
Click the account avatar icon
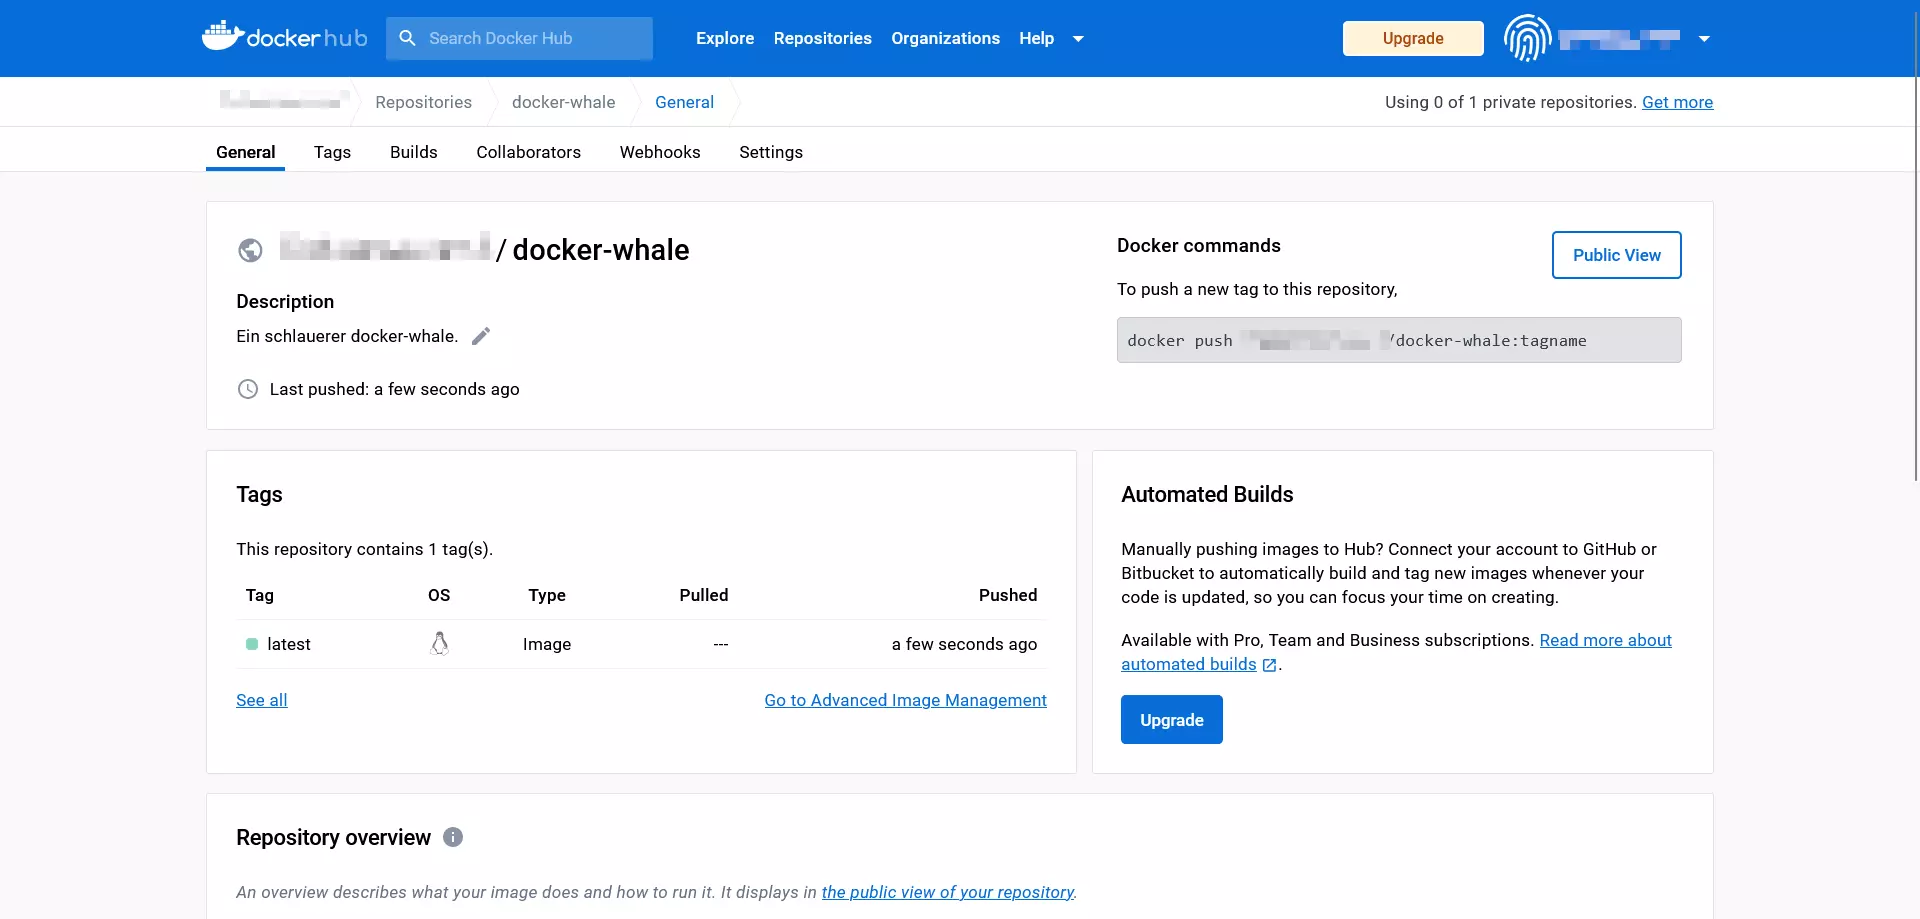click(x=1527, y=38)
